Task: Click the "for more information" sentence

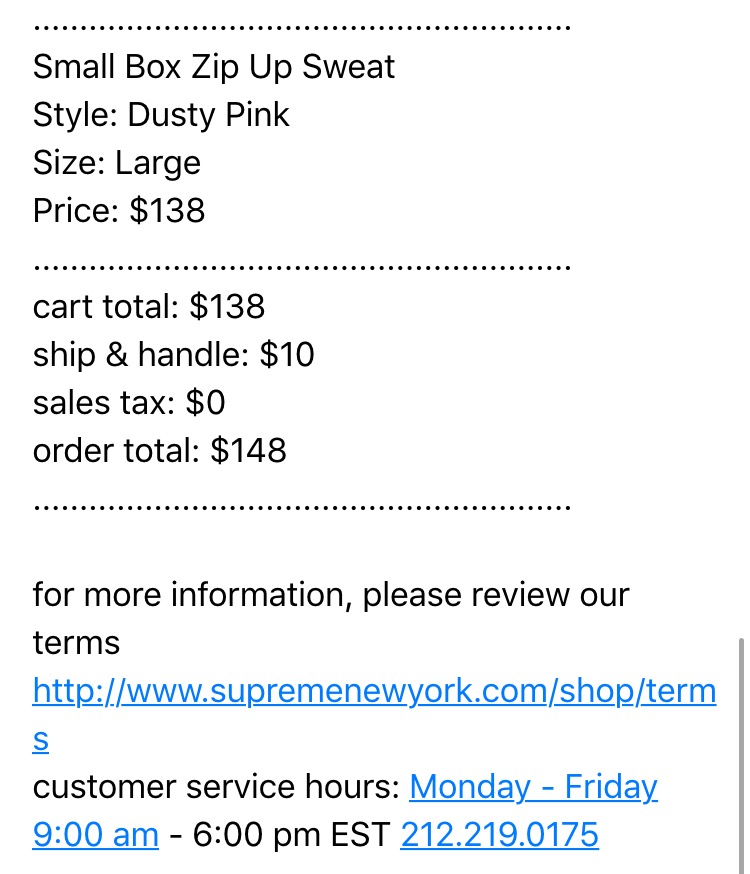Action: (331, 595)
